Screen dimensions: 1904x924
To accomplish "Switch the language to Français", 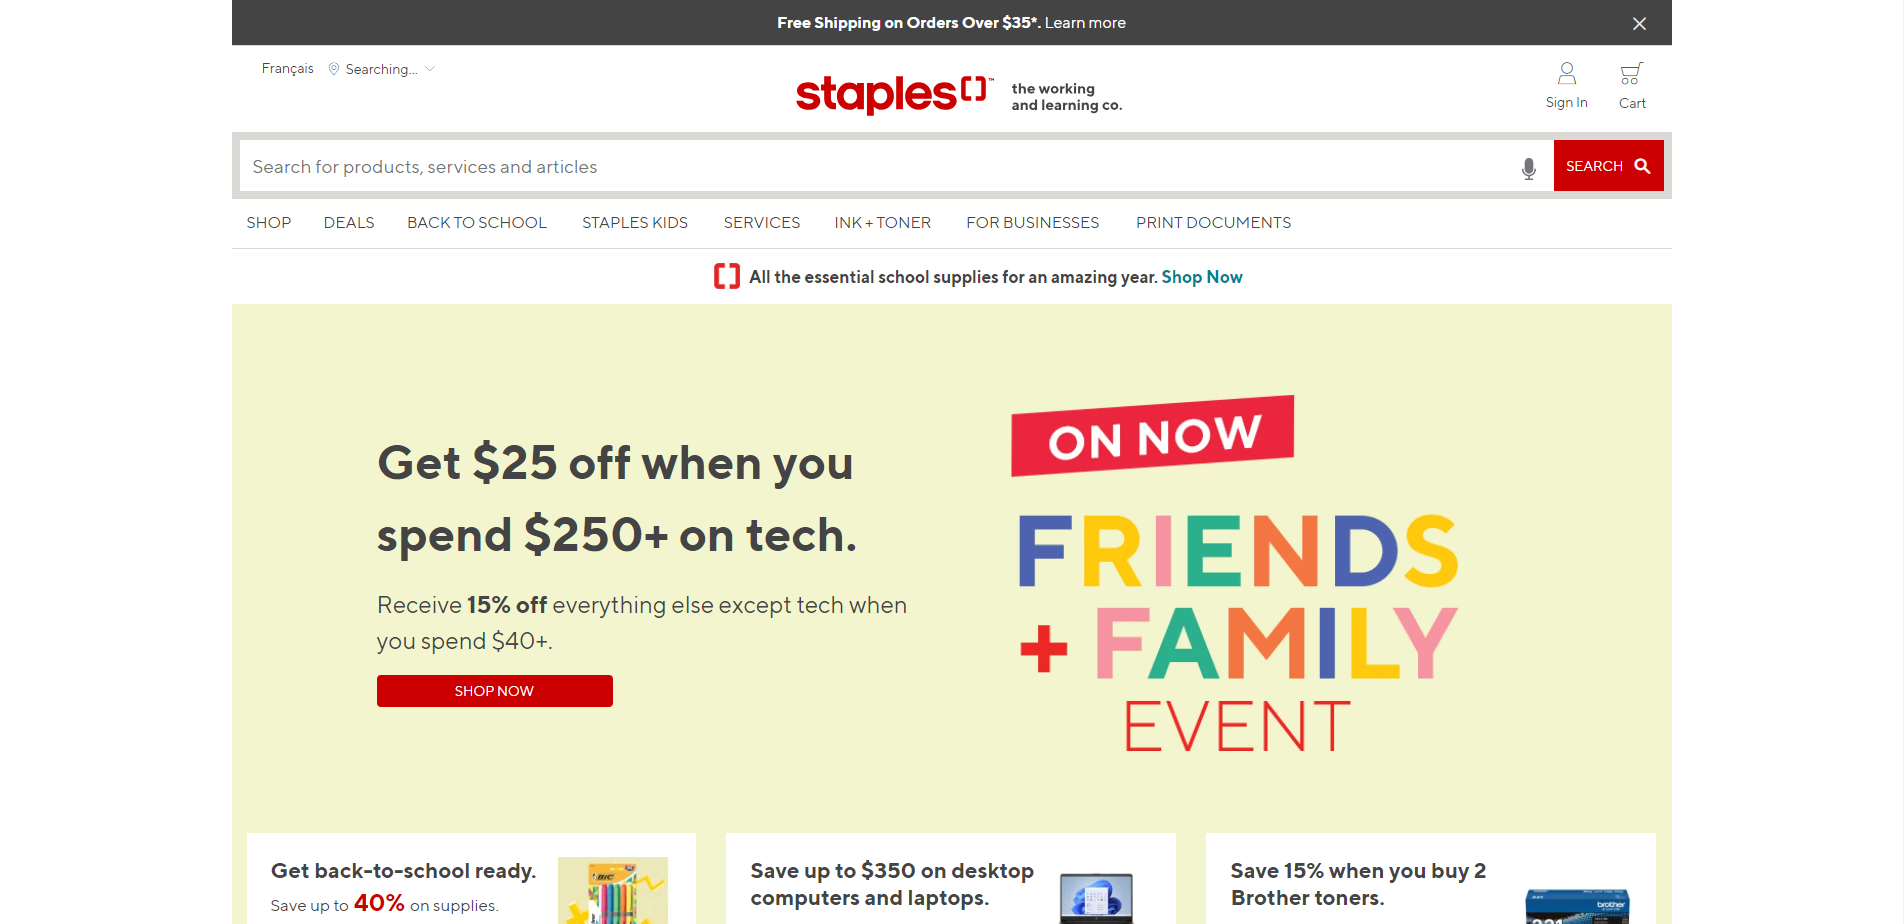I will pos(288,69).
